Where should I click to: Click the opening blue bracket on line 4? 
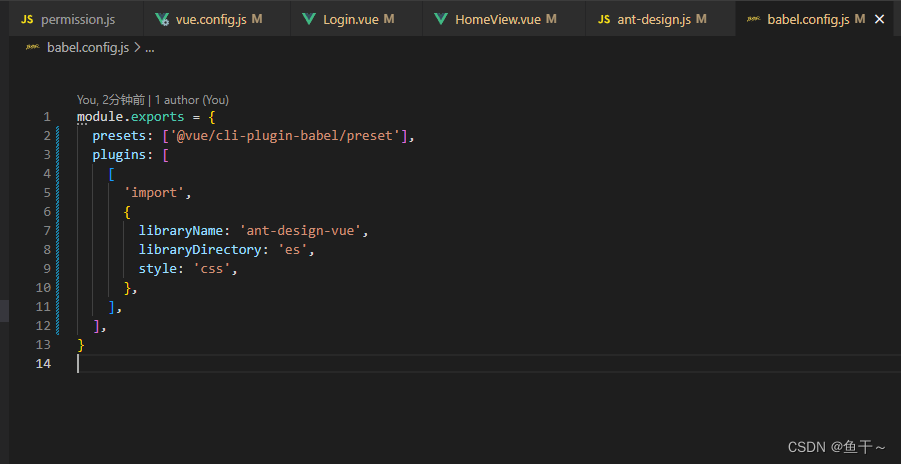point(111,174)
